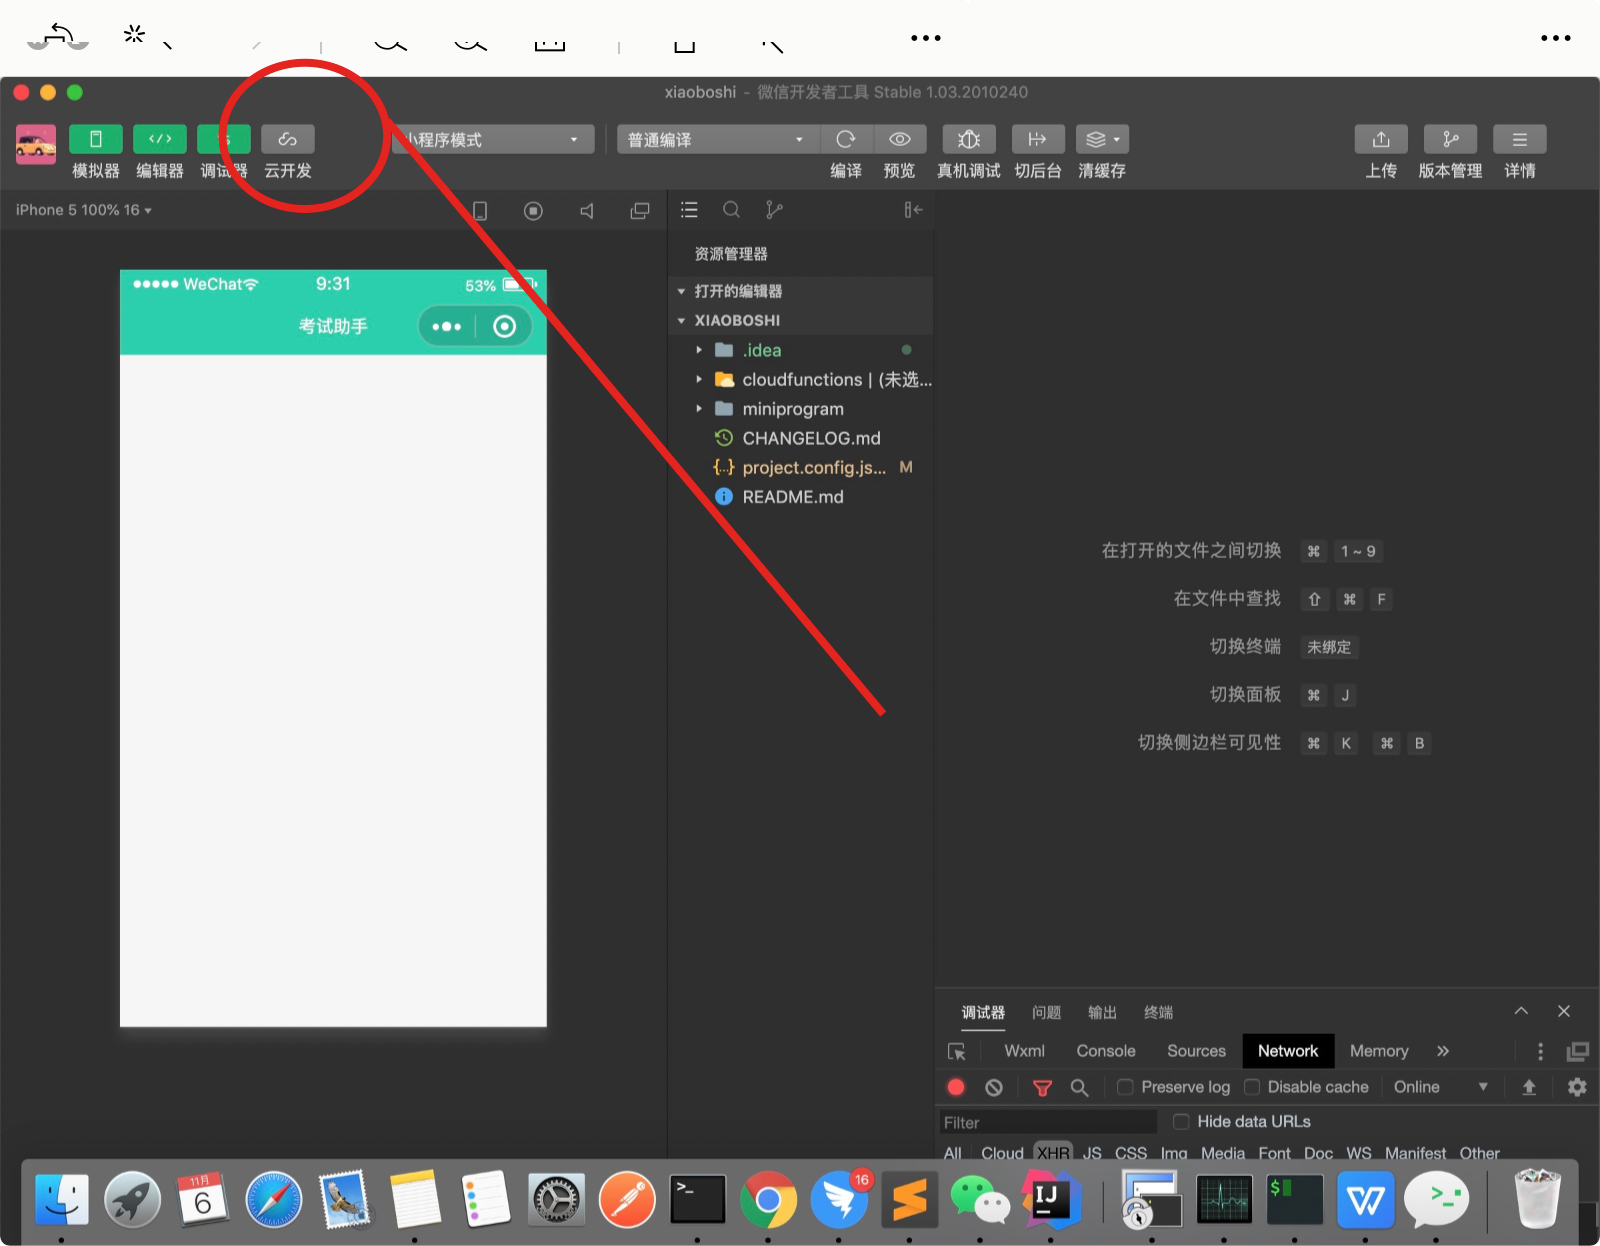The height and width of the screenshot is (1246, 1600).
Task: Switch to the 调试器 panel tab
Action: point(983,1013)
